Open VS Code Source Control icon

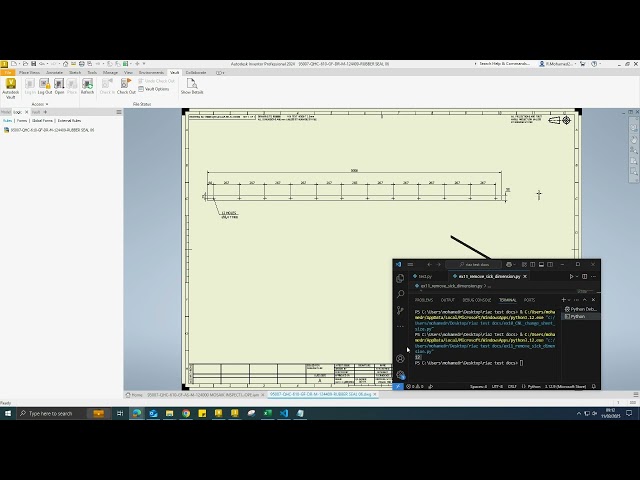pyautogui.click(x=400, y=310)
